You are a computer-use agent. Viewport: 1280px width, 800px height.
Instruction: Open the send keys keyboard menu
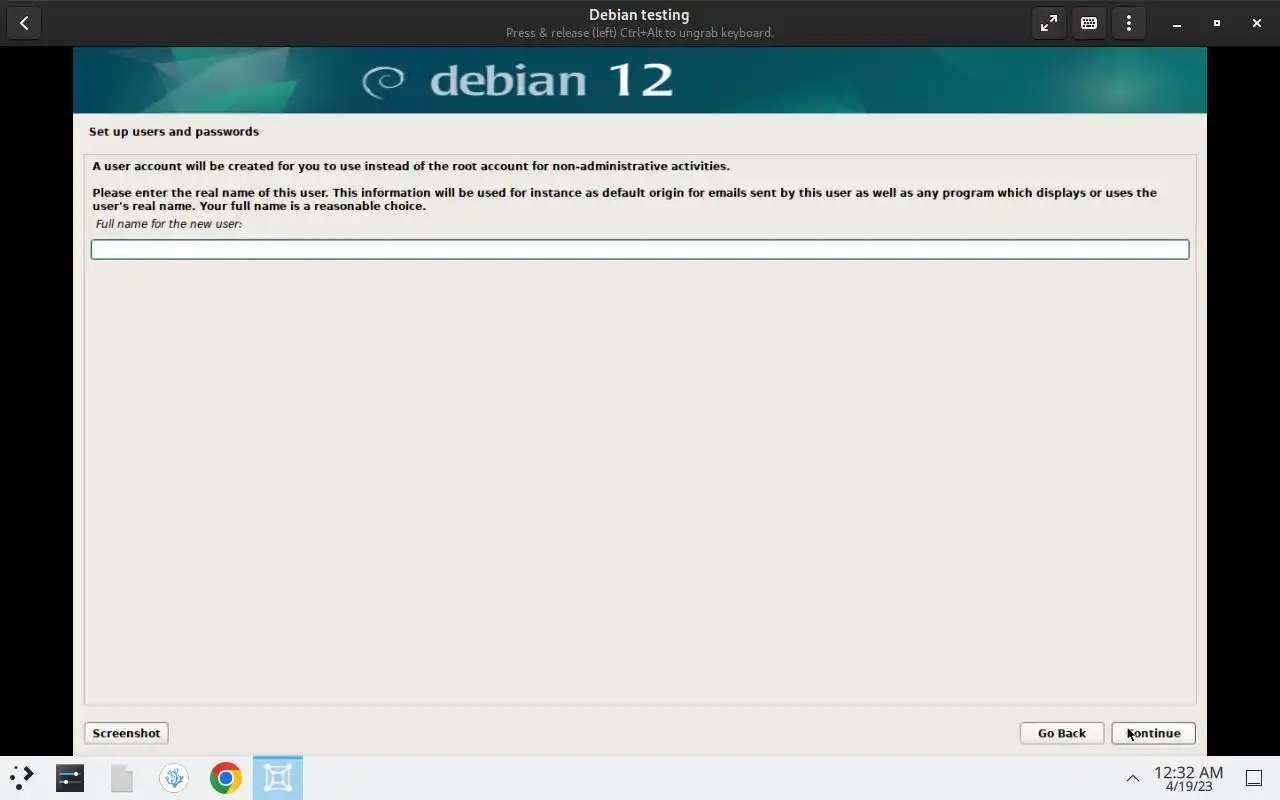pyautogui.click(x=1089, y=23)
